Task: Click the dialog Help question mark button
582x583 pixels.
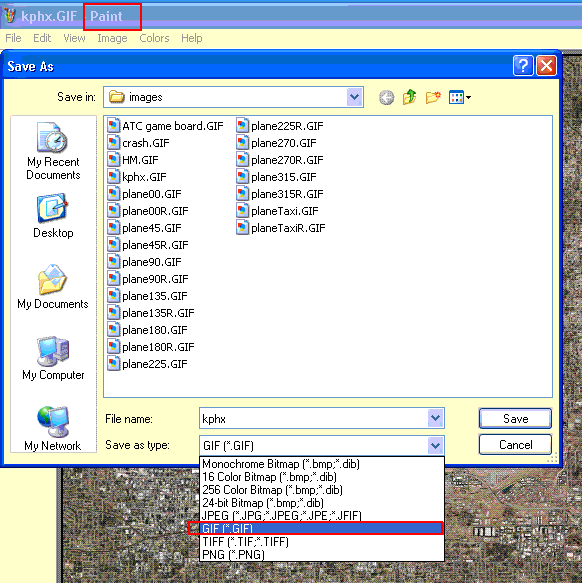Action: point(523,66)
